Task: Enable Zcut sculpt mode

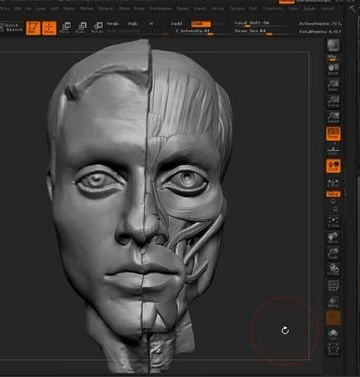Action: click(219, 24)
